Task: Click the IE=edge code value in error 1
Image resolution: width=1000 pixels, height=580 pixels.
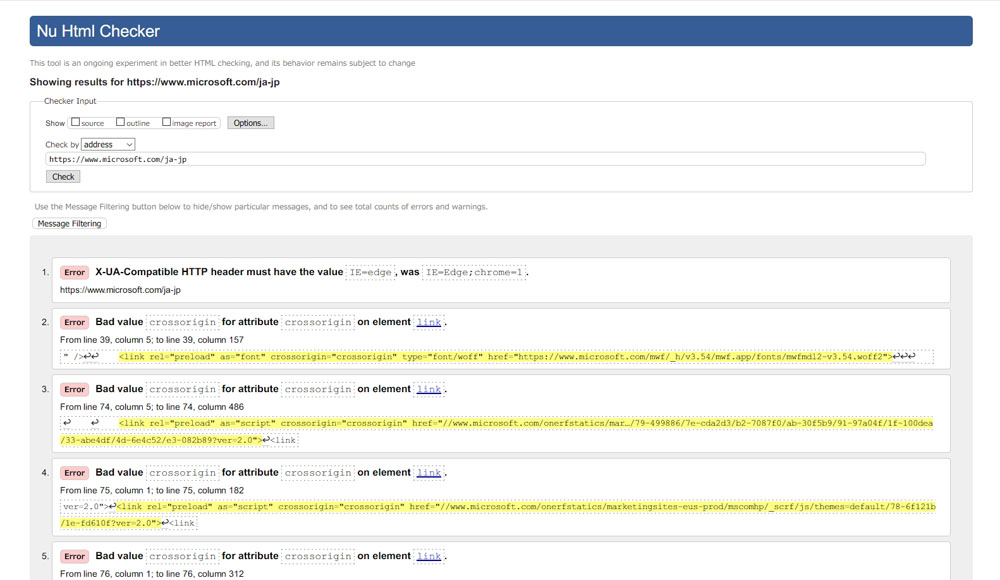Action: coord(371,272)
